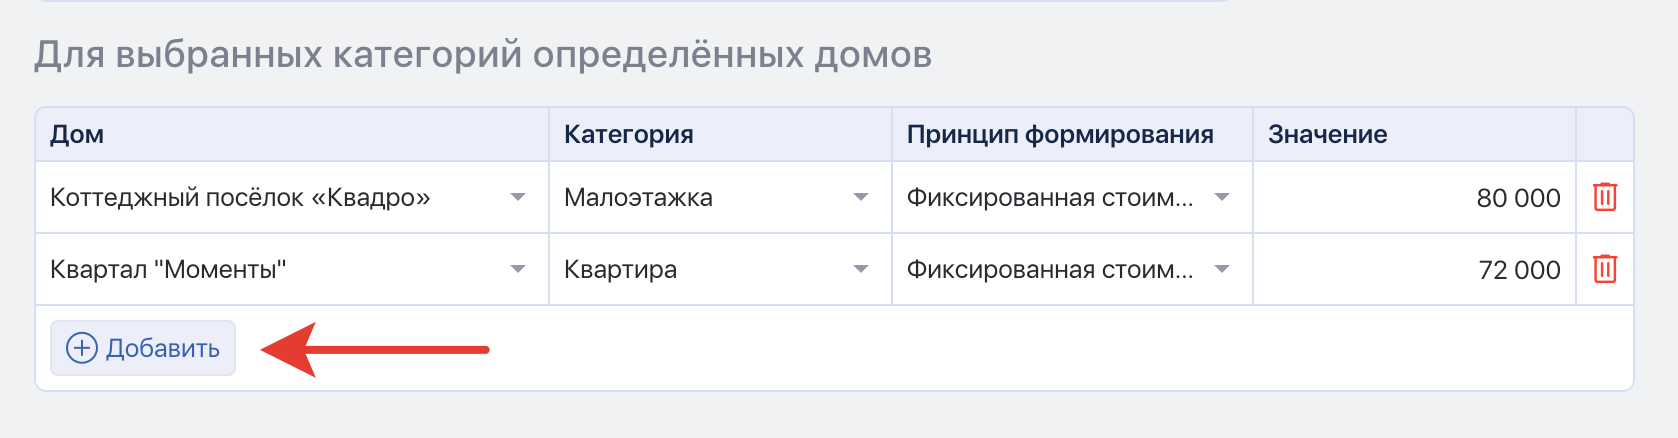The image size is (1678, 438).
Task: Click the value field showing 80 000
Action: pyautogui.click(x=1412, y=198)
